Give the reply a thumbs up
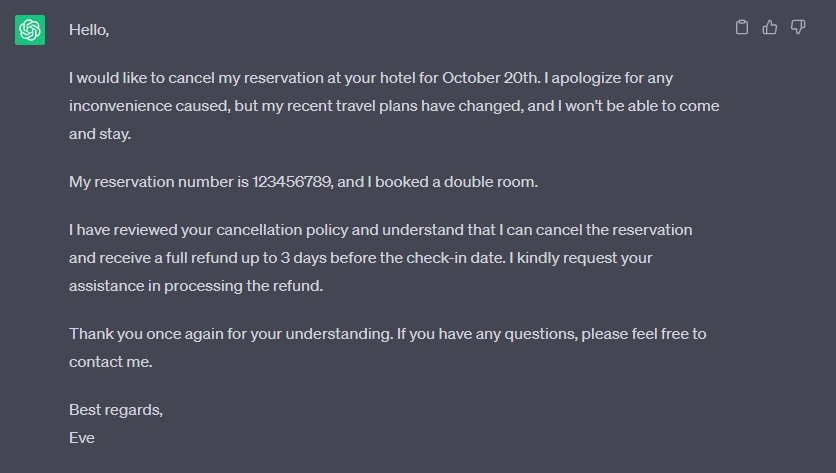 click(x=769, y=27)
